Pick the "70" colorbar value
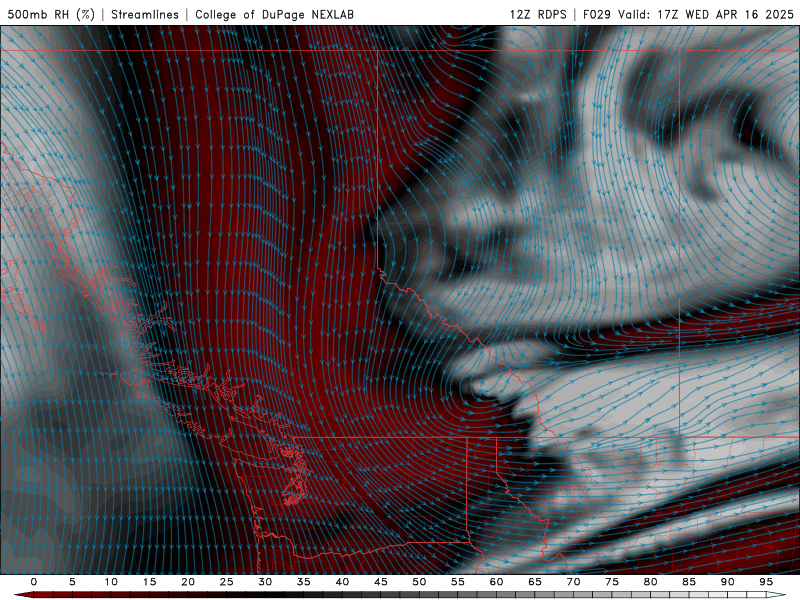Screen dimensions: 800x600 [573, 582]
